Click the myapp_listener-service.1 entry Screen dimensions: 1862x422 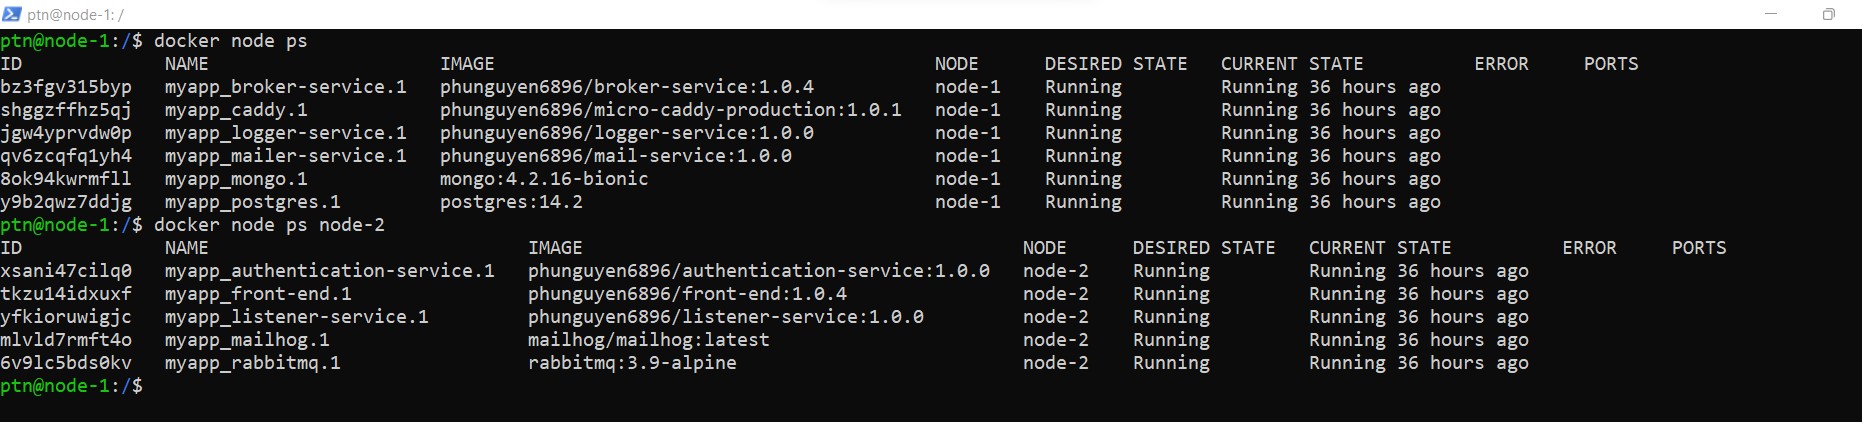[x=297, y=317]
